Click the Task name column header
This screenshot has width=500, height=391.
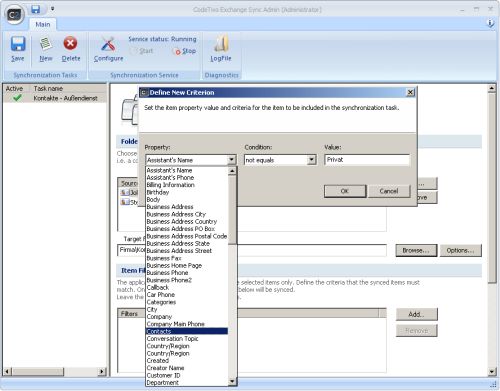click(x=69, y=88)
